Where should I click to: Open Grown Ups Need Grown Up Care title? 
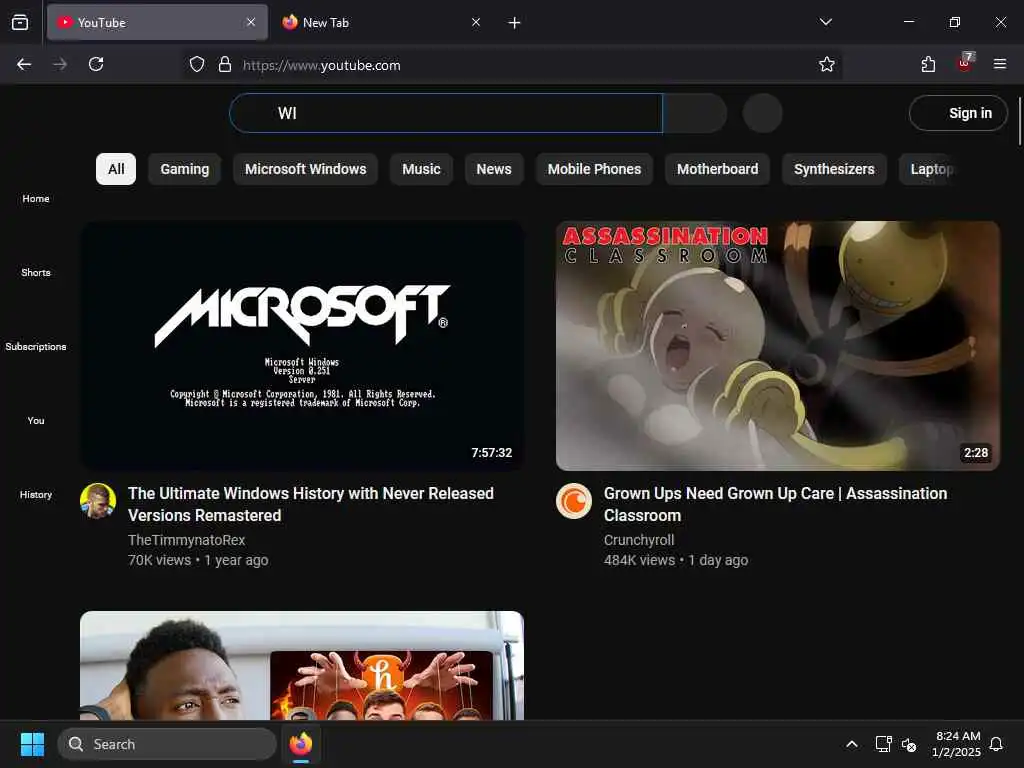click(775, 504)
